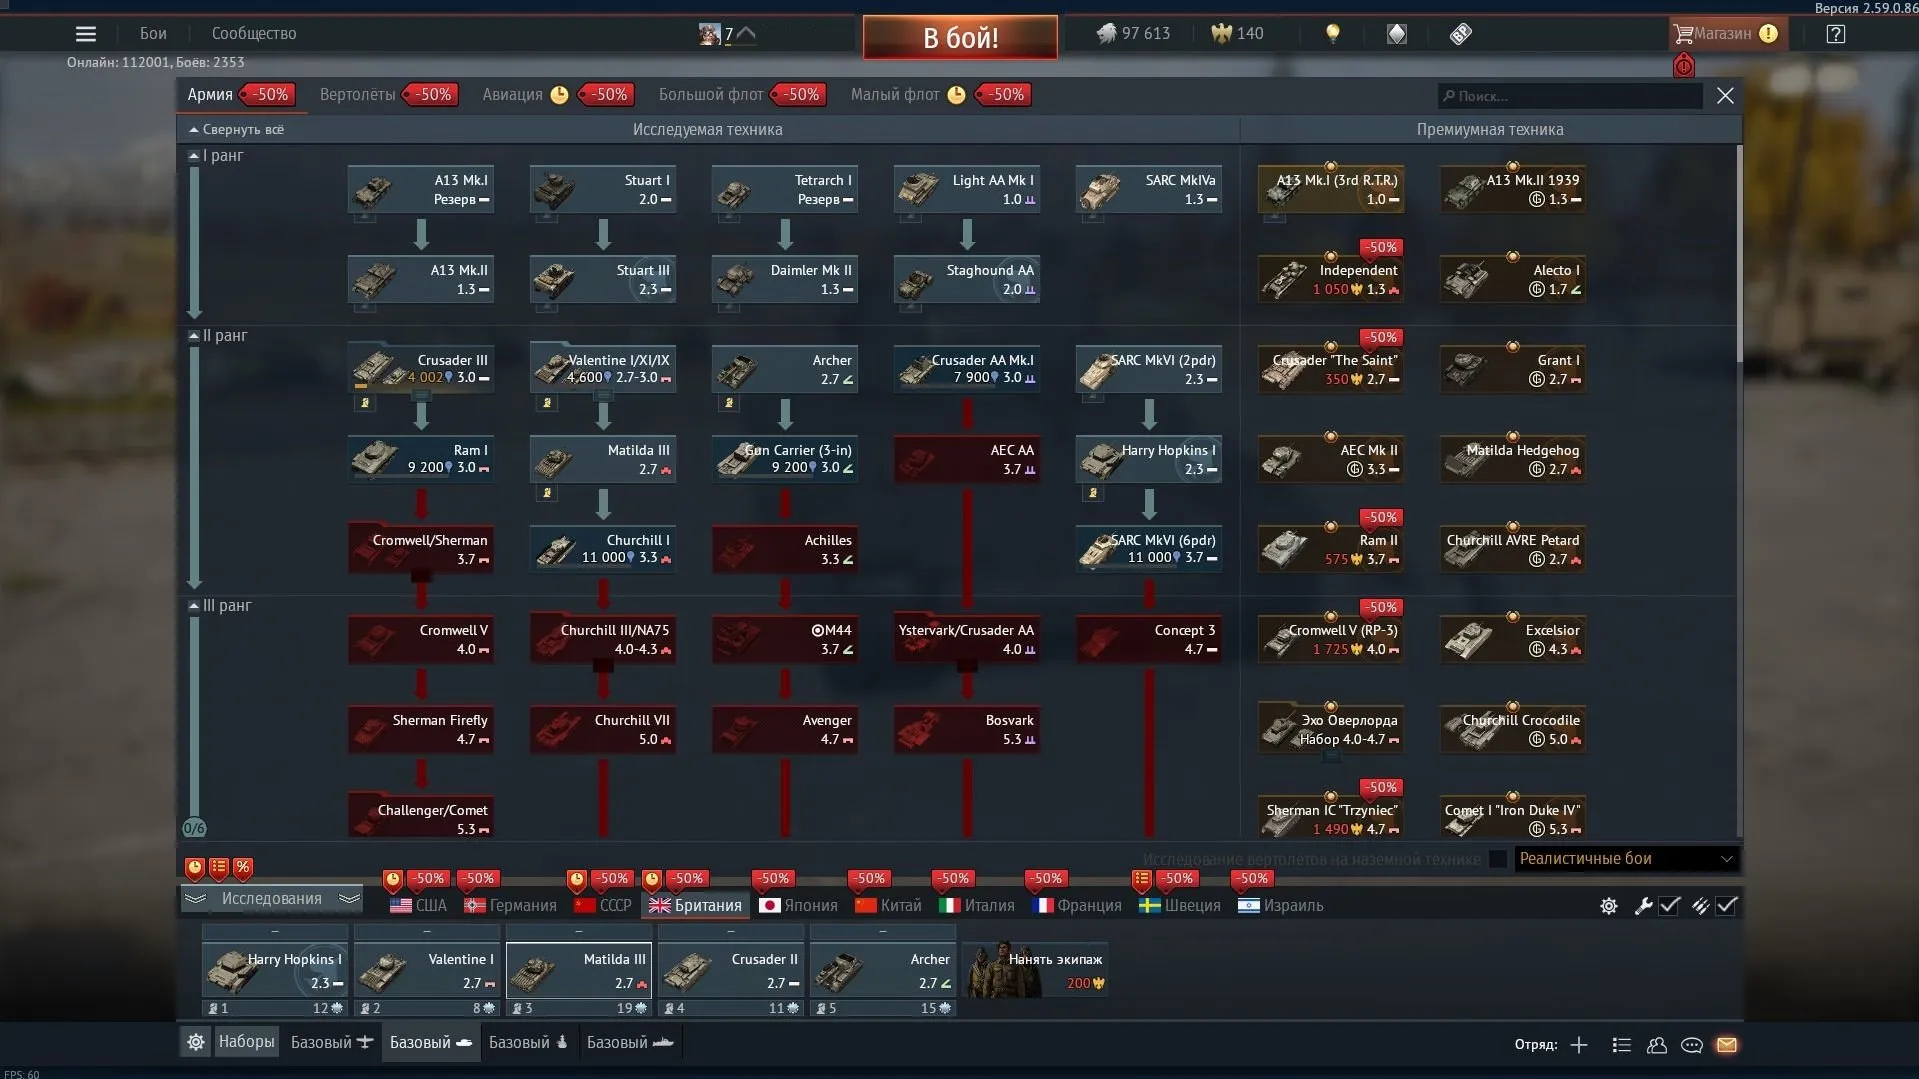Select the Германия nation tab
This screenshot has height=1079, width=1919.
510,906
